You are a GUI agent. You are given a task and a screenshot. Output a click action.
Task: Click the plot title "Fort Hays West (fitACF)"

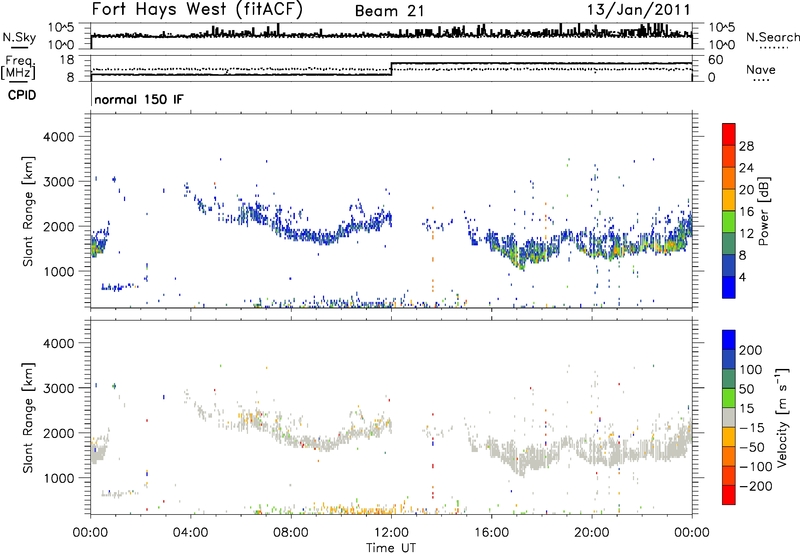coord(196,9)
